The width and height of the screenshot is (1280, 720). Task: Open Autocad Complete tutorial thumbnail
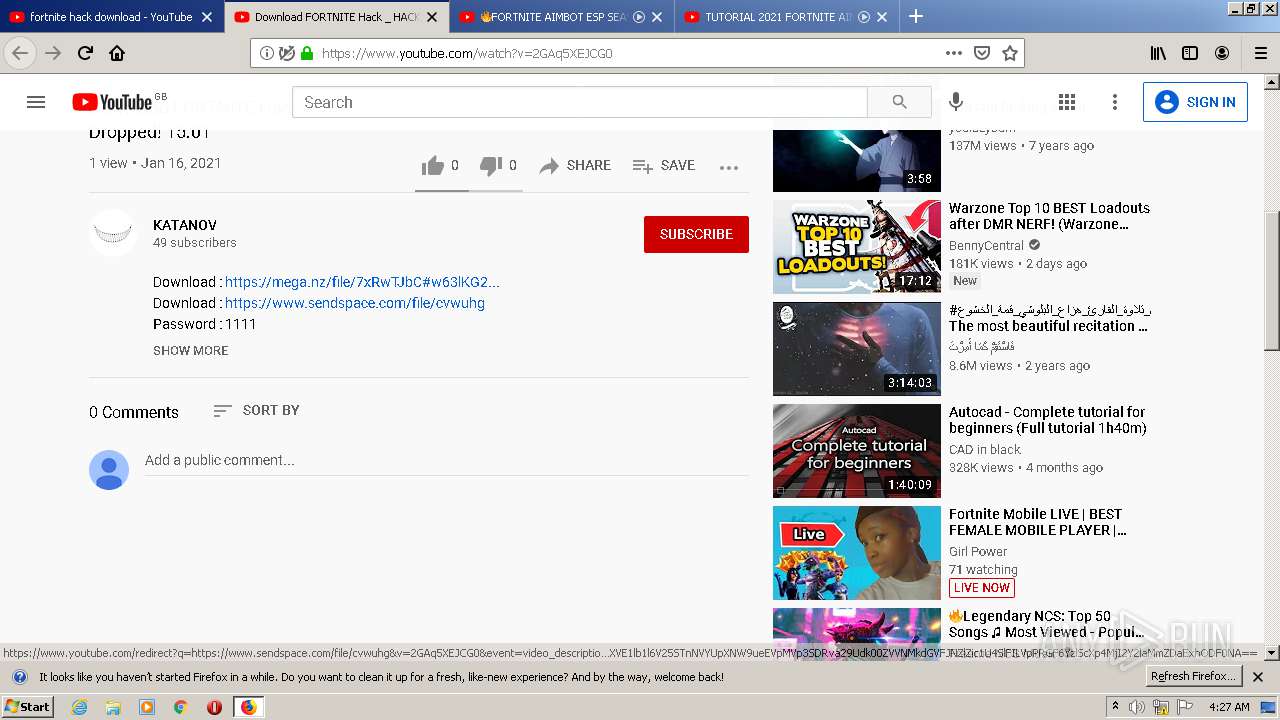tap(857, 450)
